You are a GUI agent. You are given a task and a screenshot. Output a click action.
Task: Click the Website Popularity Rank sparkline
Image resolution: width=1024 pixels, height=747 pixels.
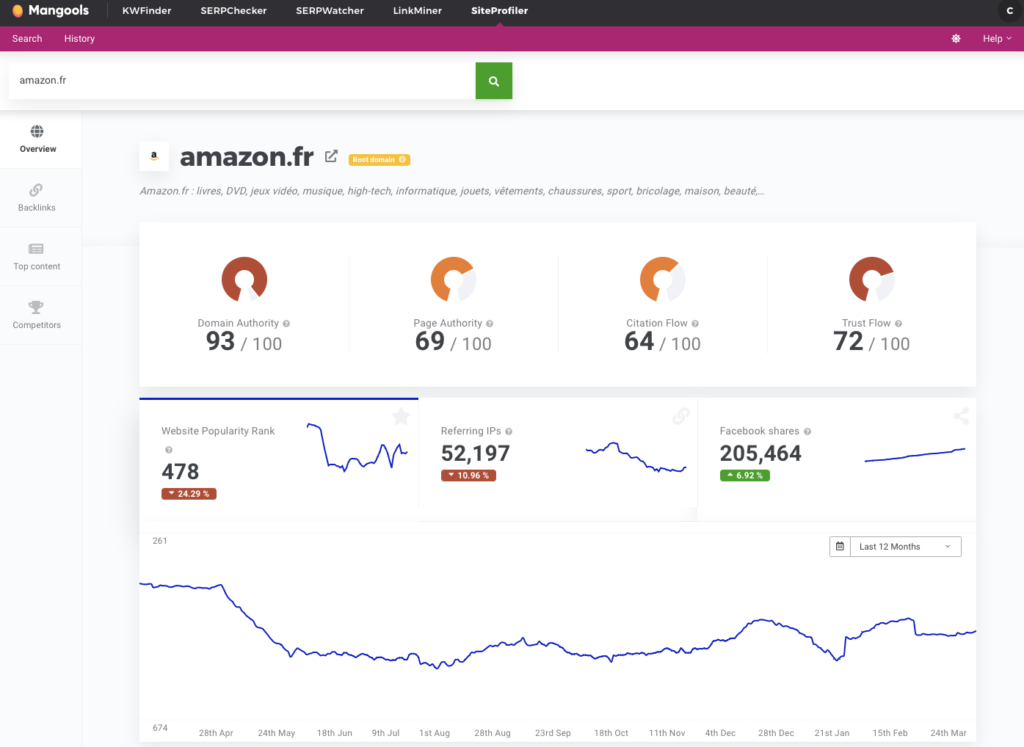tap(357, 447)
